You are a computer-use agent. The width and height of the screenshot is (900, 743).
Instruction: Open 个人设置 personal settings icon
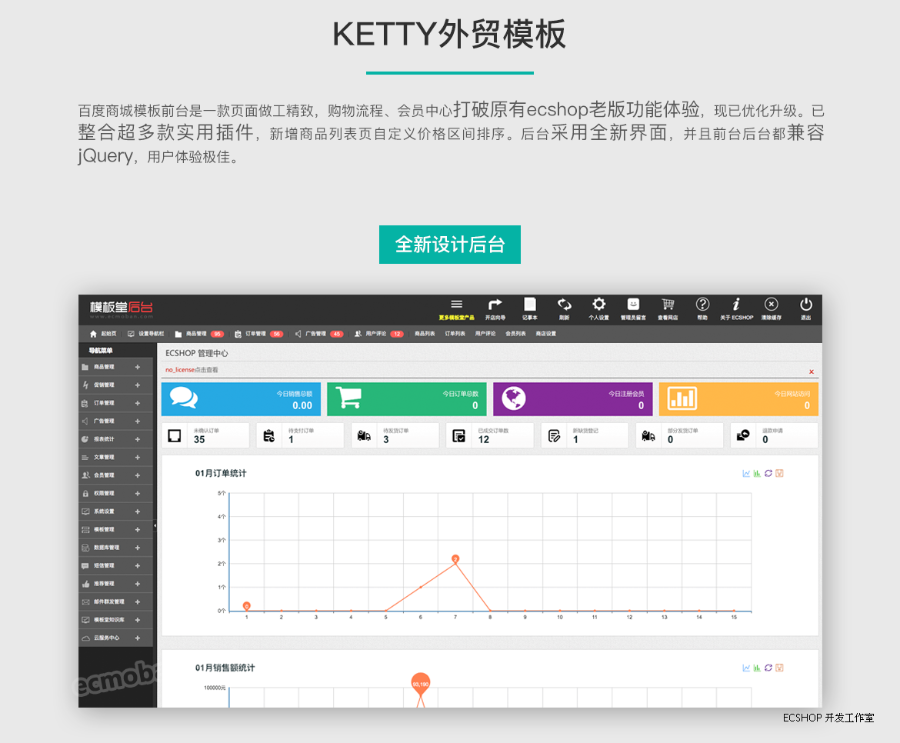(x=599, y=306)
